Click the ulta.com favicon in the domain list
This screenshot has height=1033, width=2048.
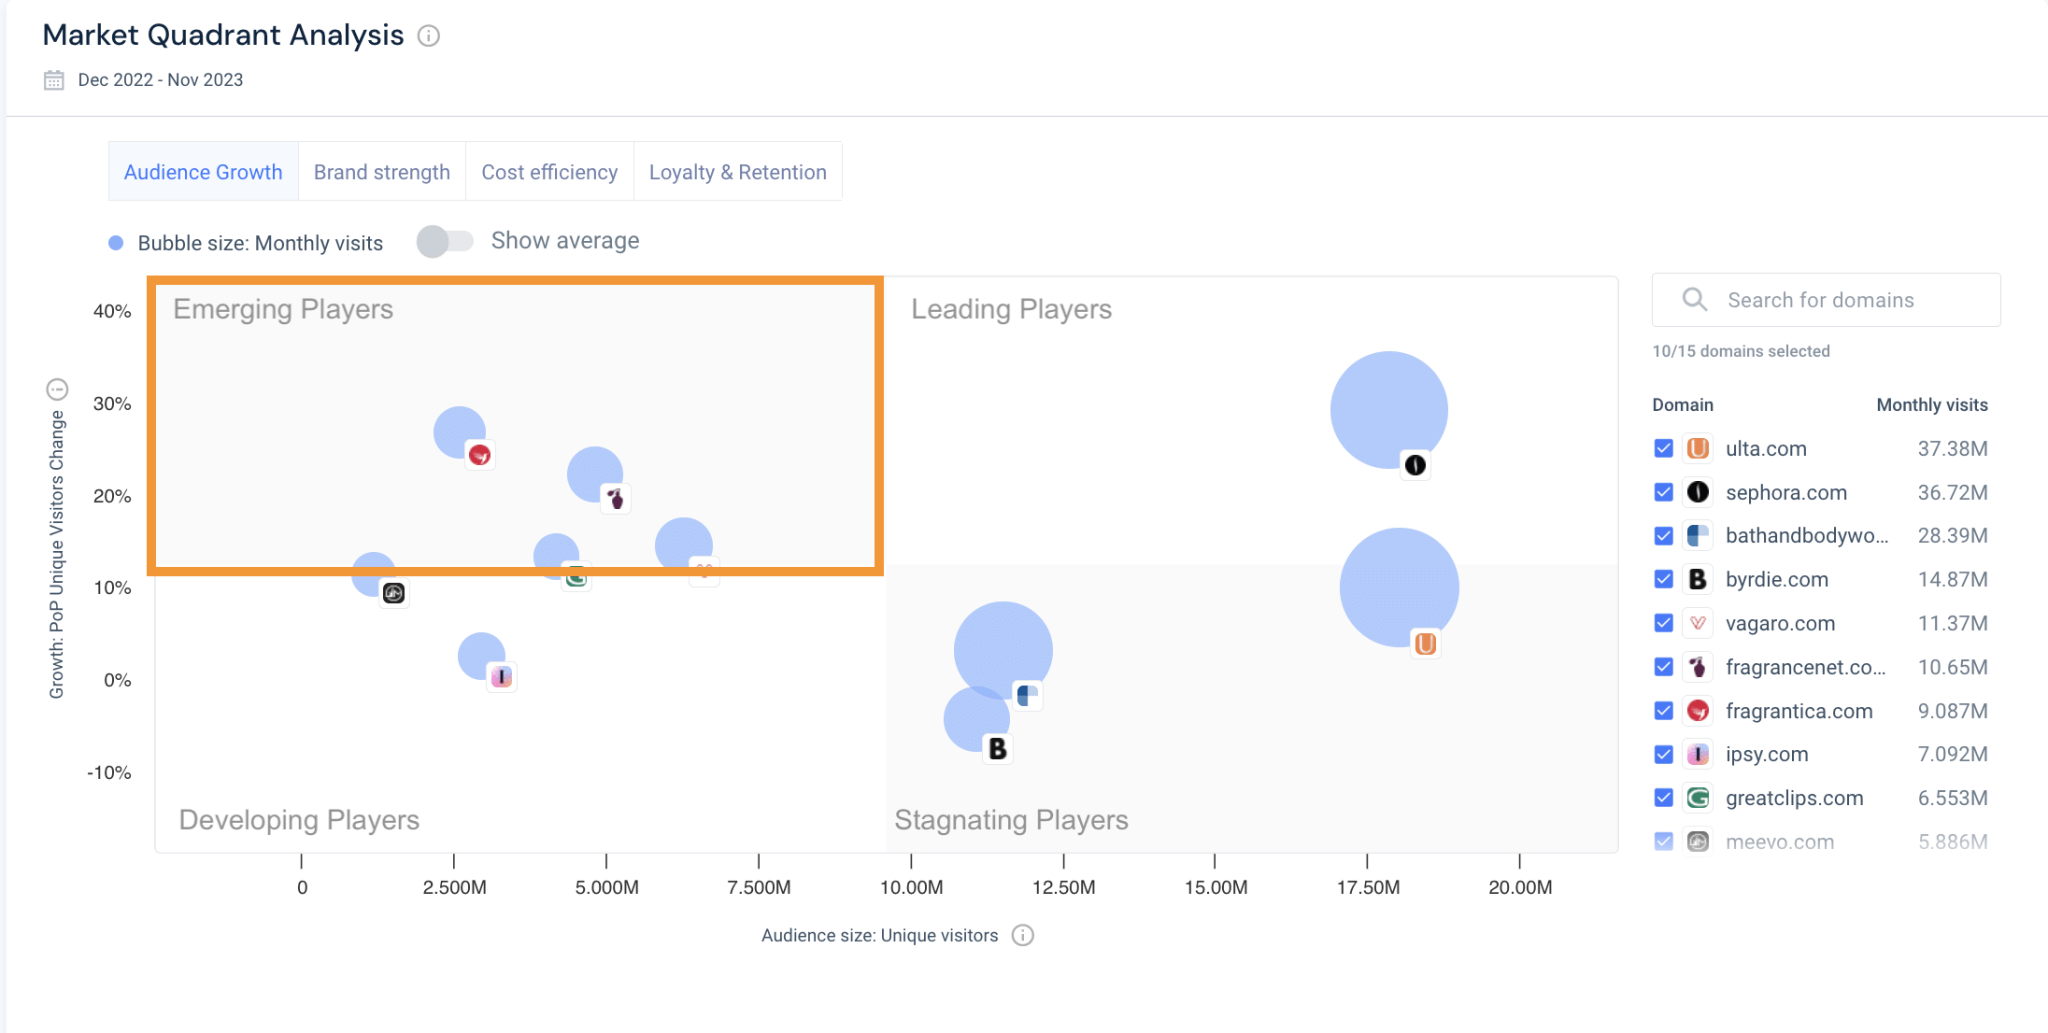(x=1697, y=449)
